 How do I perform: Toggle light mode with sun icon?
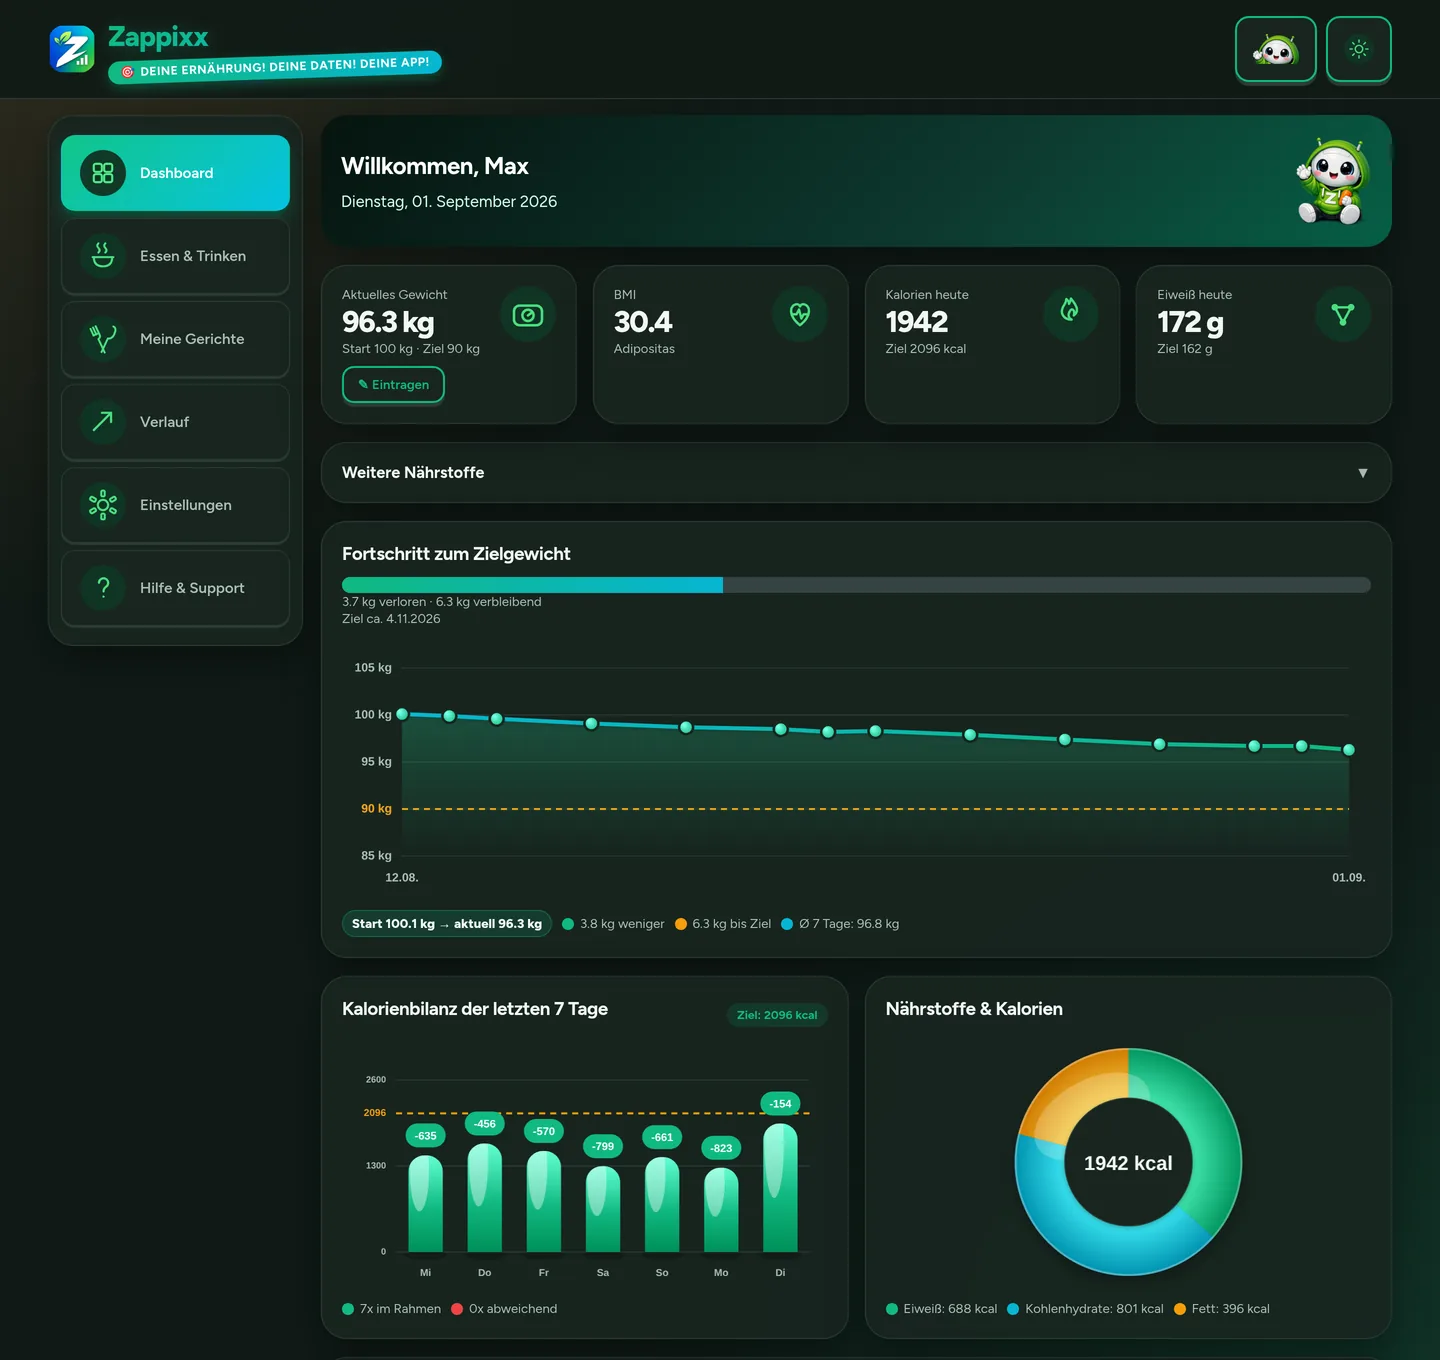coord(1358,49)
